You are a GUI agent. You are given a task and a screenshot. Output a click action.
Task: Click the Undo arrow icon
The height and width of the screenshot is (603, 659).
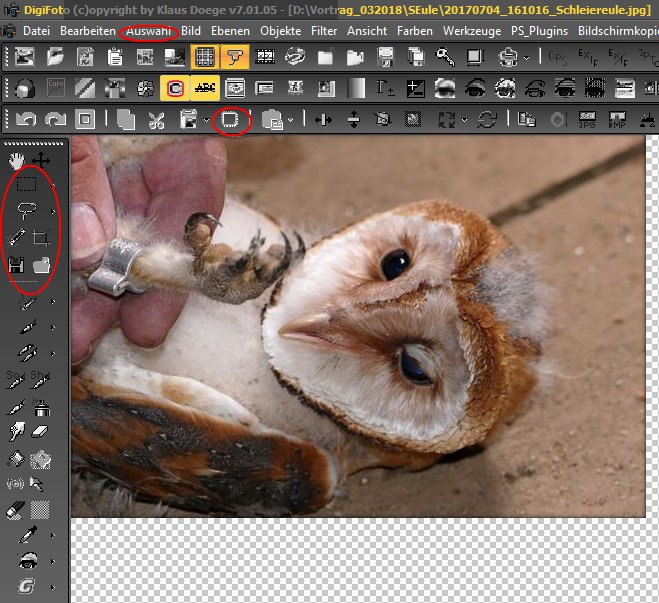26,120
